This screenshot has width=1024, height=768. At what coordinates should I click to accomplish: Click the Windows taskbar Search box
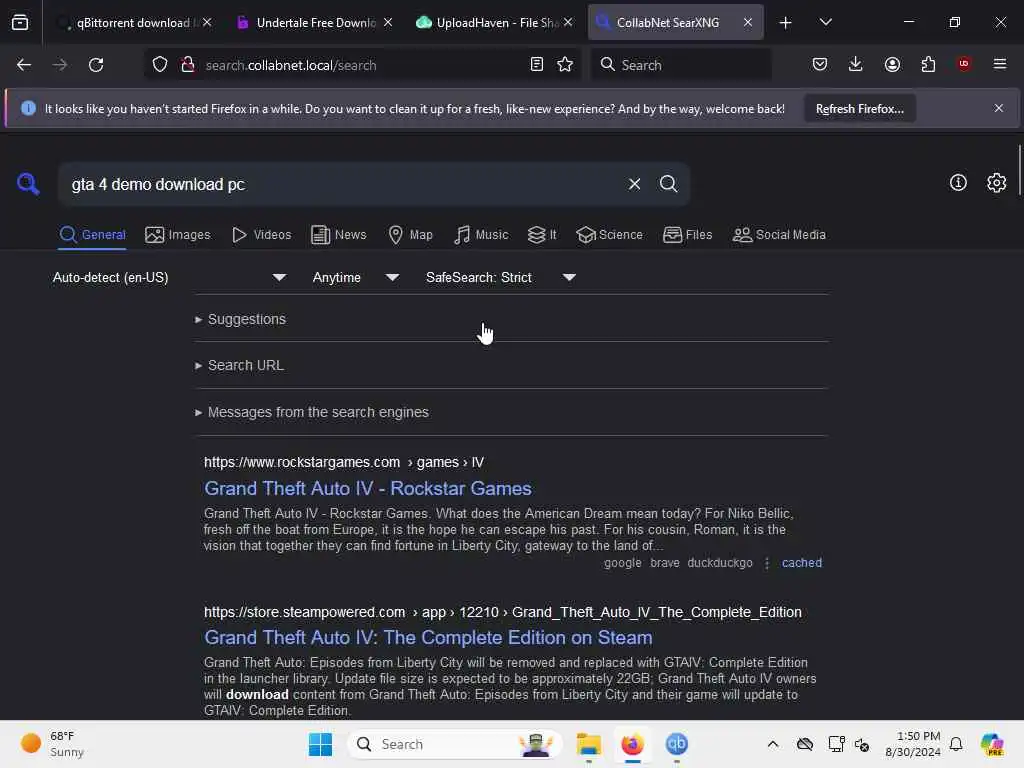pyautogui.click(x=455, y=744)
